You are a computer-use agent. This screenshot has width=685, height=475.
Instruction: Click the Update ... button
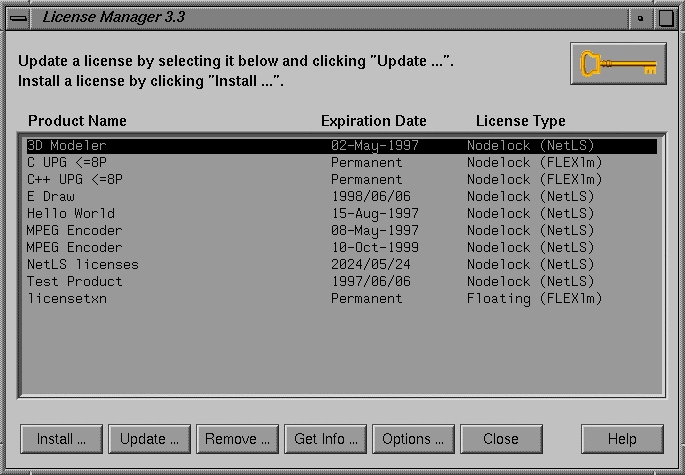(149, 439)
